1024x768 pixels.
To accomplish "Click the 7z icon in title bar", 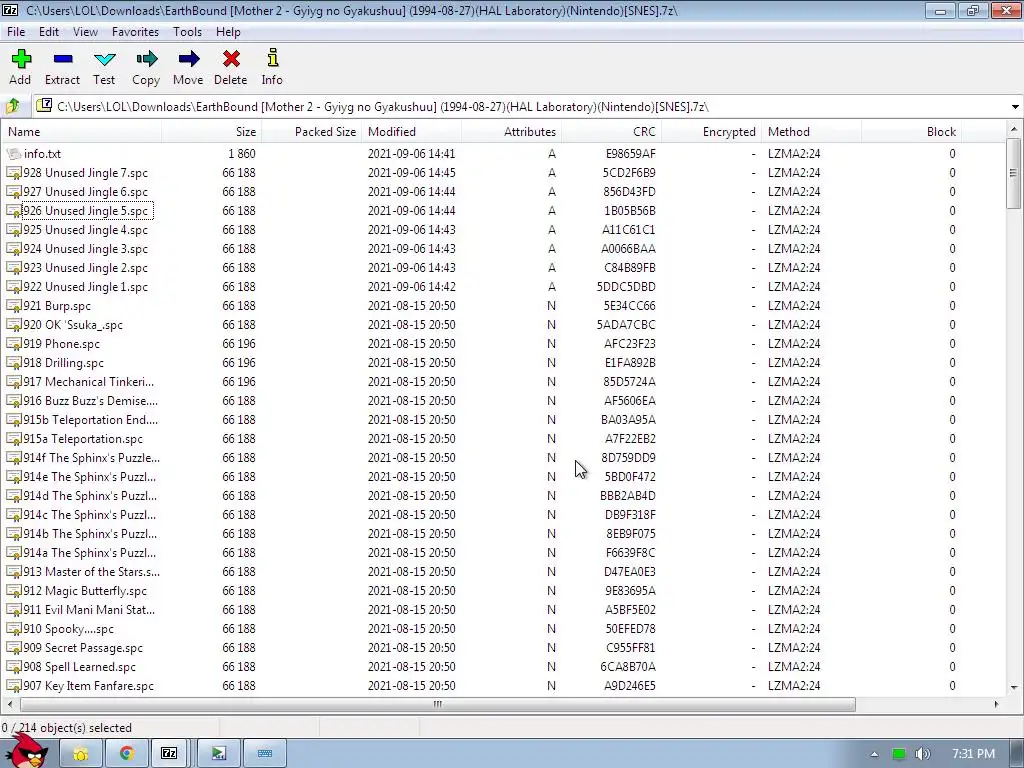I will click(10, 10).
